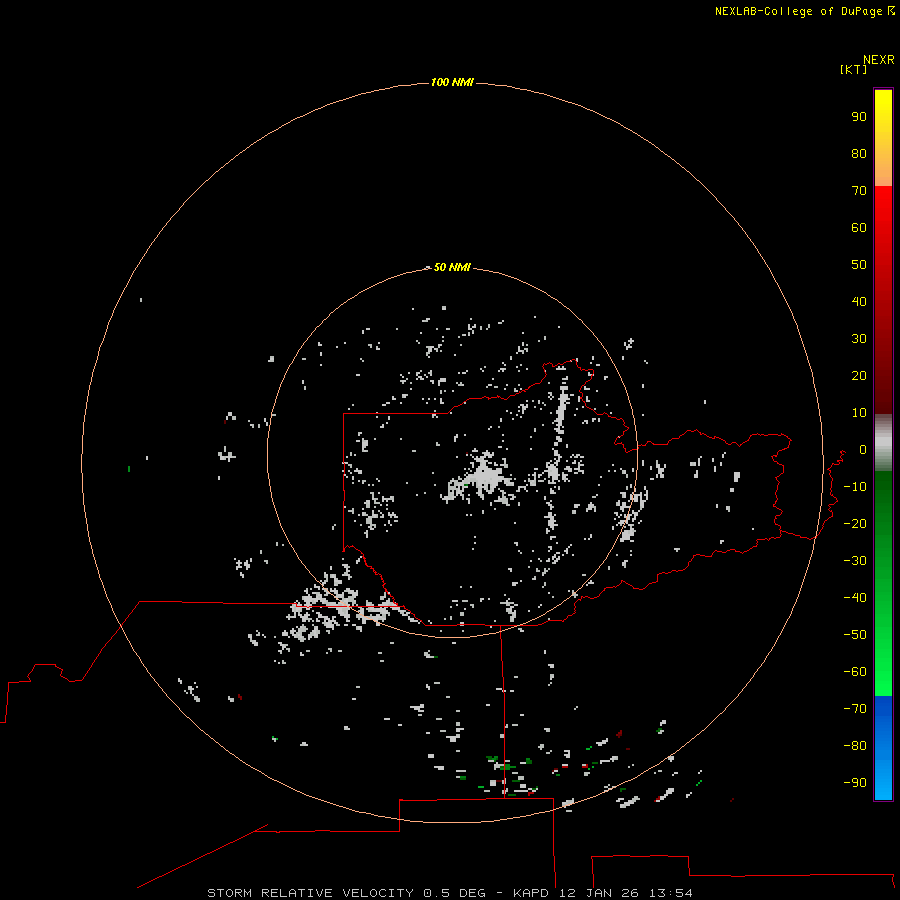Click the 40 value on velocity scale
The height and width of the screenshot is (900, 900).
tap(859, 301)
